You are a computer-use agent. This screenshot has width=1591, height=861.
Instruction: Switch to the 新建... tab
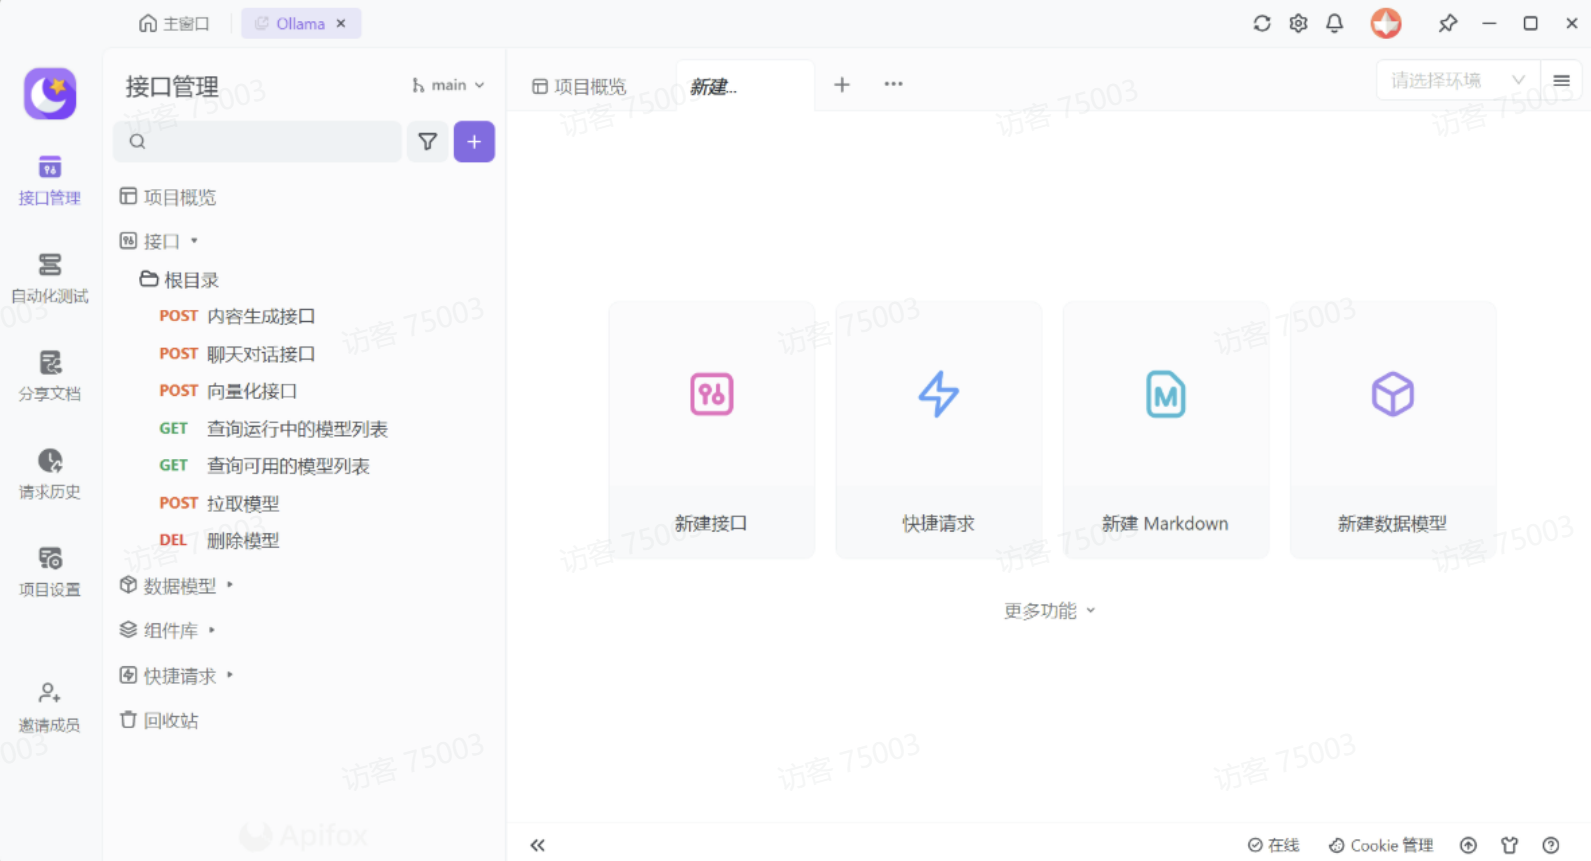(745, 87)
